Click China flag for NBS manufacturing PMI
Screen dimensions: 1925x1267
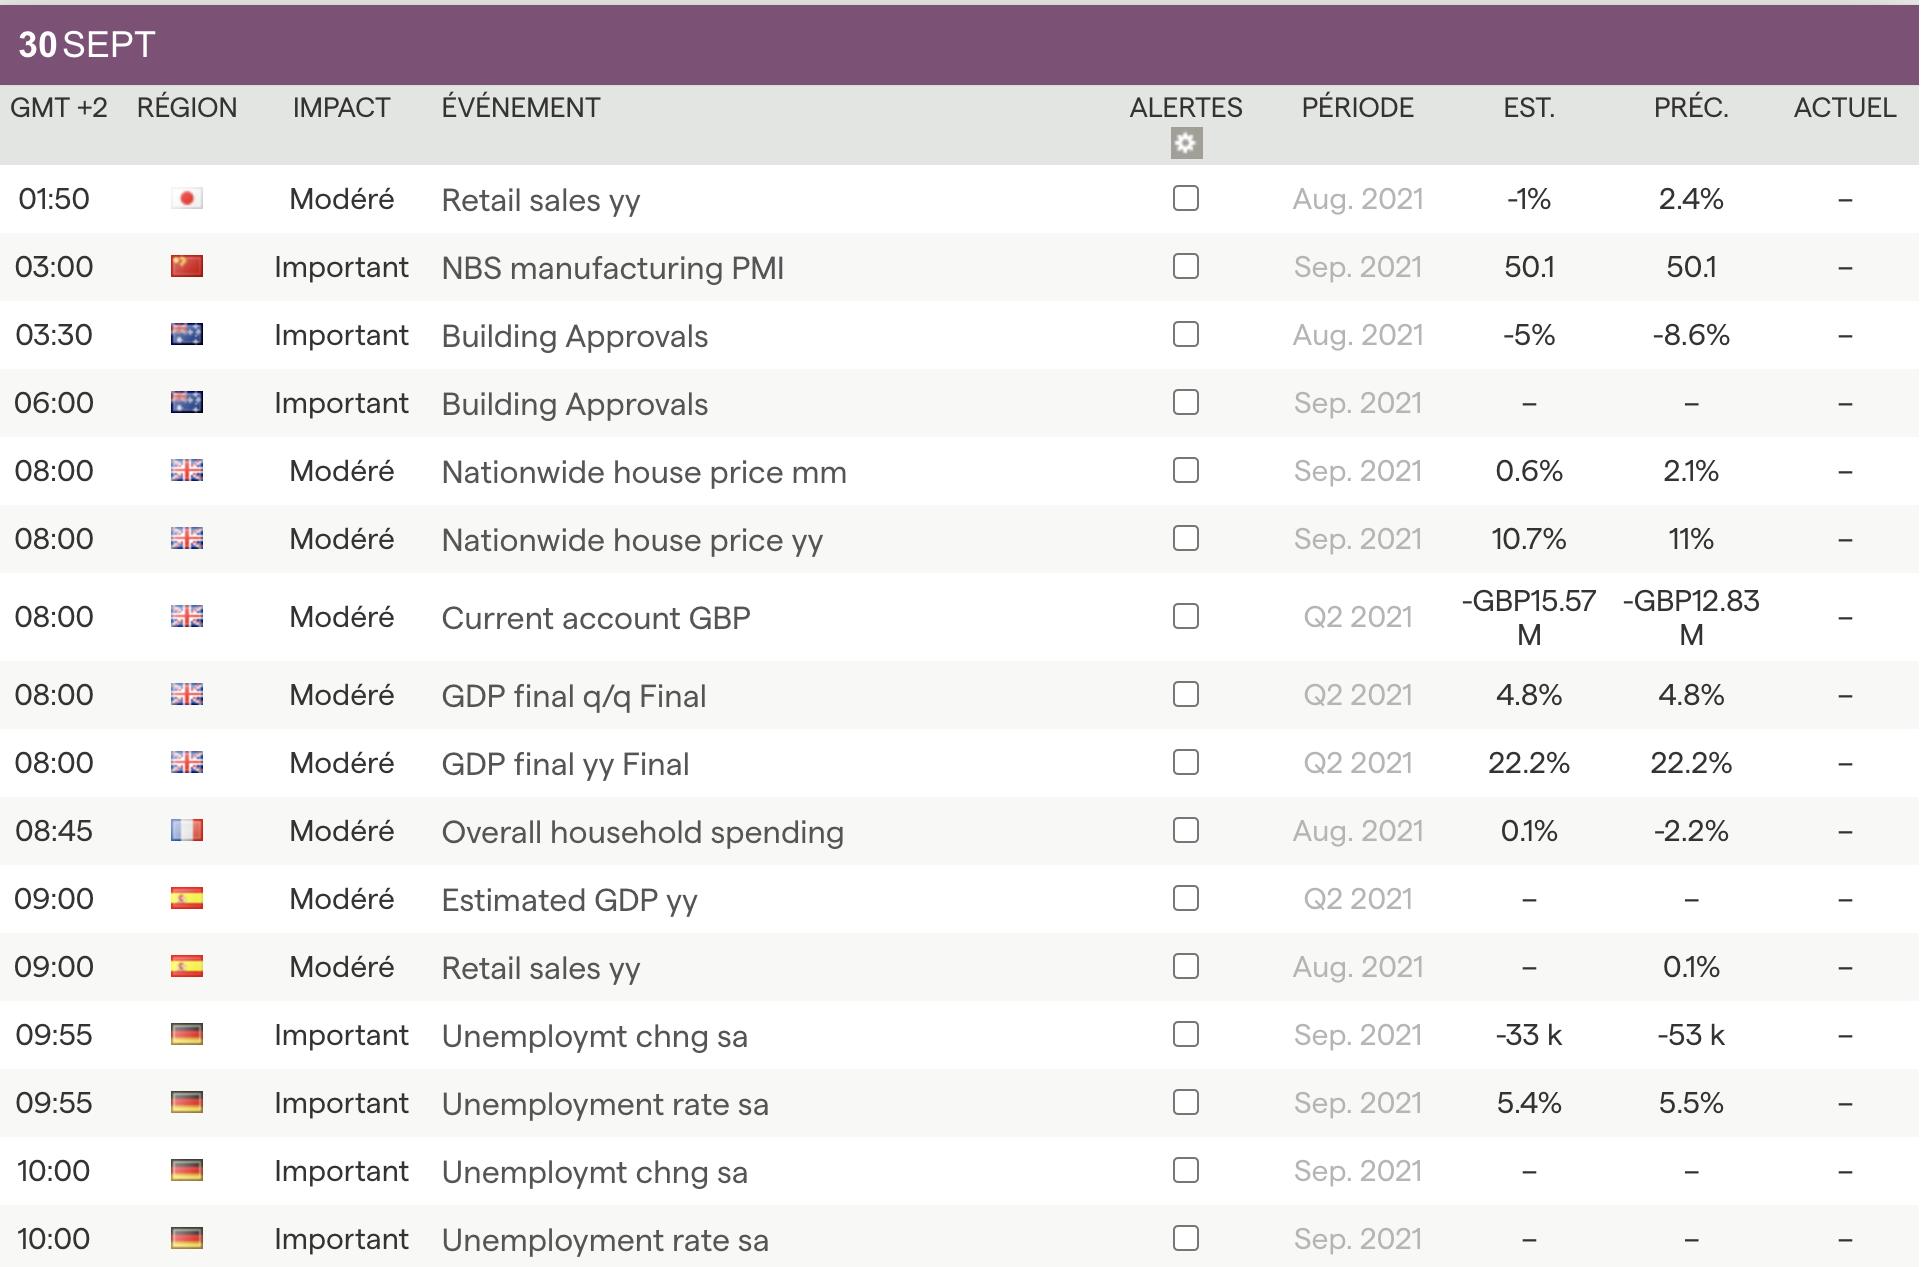[x=187, y=267]
